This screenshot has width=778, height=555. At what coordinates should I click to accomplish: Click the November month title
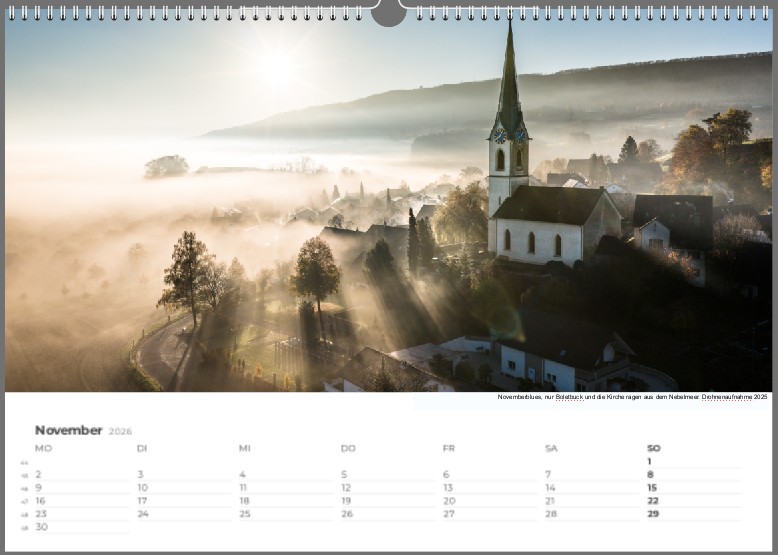(68, 430)
